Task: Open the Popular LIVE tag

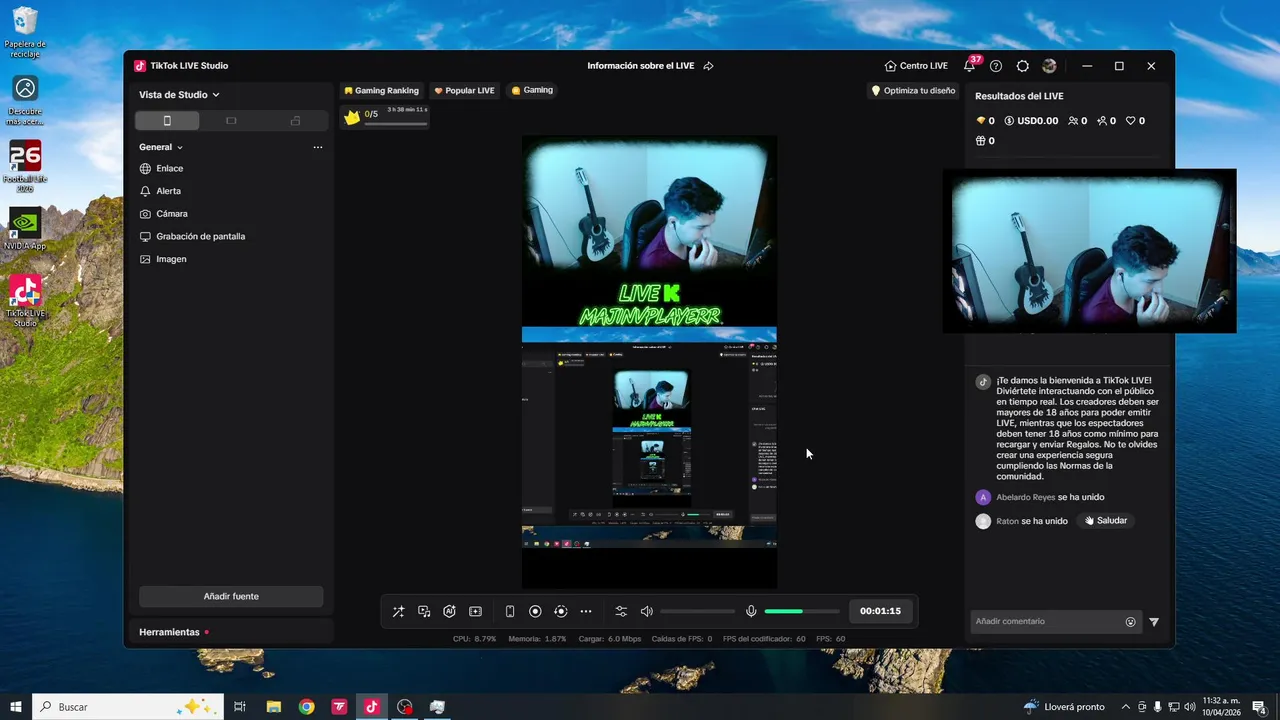Action: pos(464,90)
